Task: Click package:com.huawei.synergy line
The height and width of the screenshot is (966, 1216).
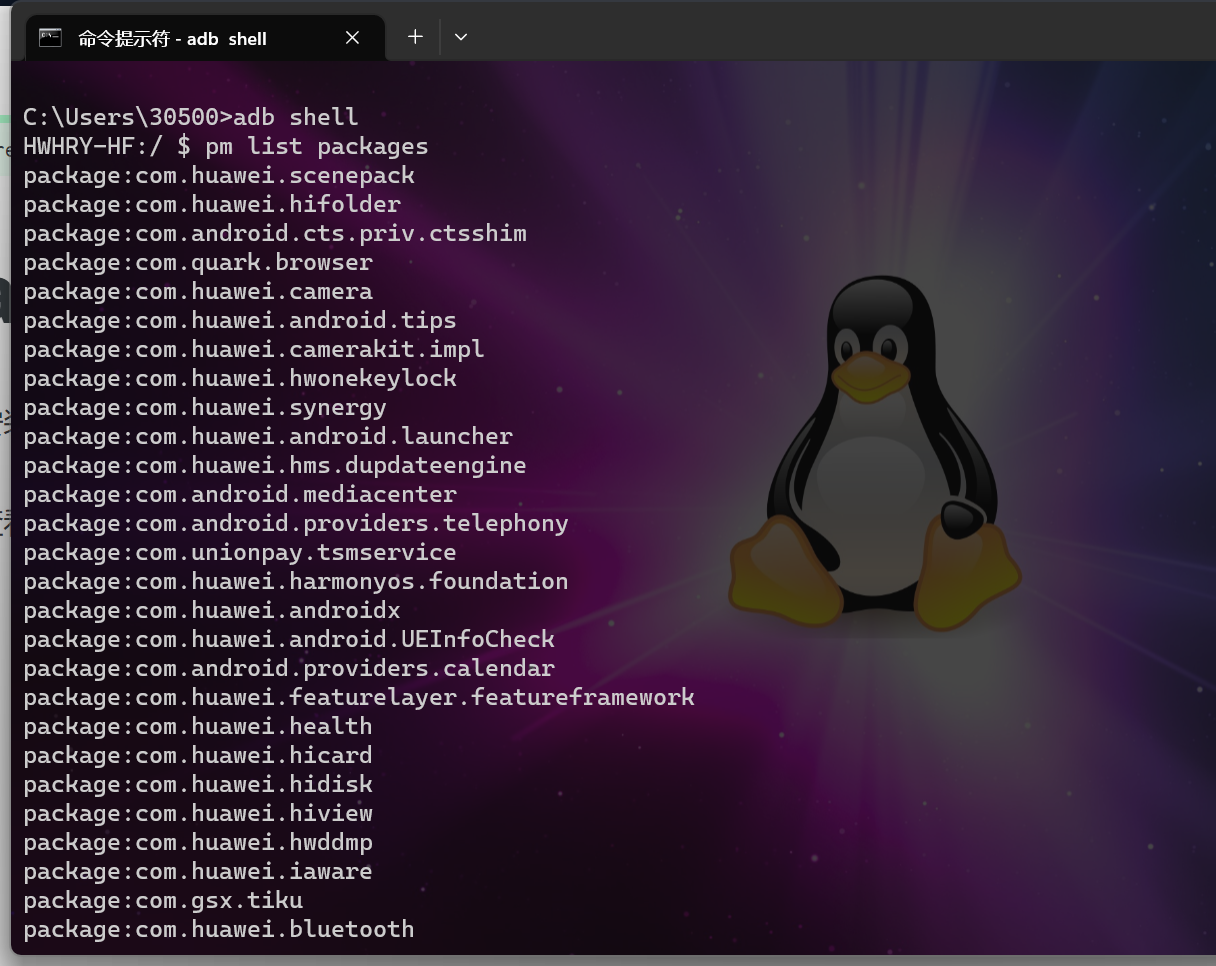Action: coord(205,407)
